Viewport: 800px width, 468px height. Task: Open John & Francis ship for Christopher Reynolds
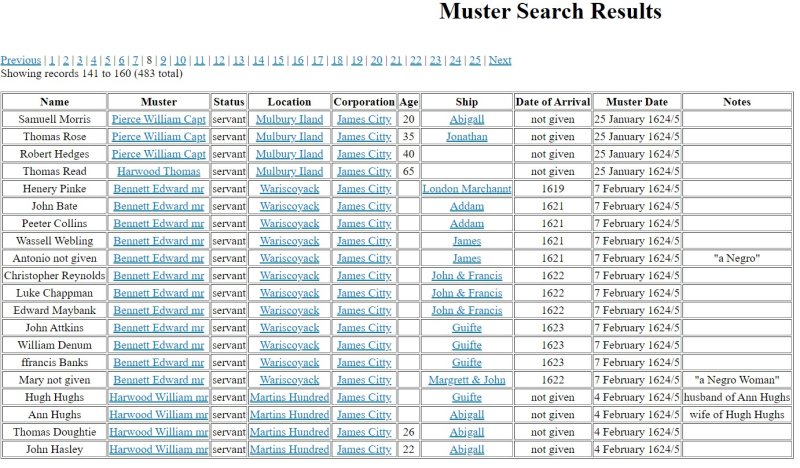(x=467, y=276)
